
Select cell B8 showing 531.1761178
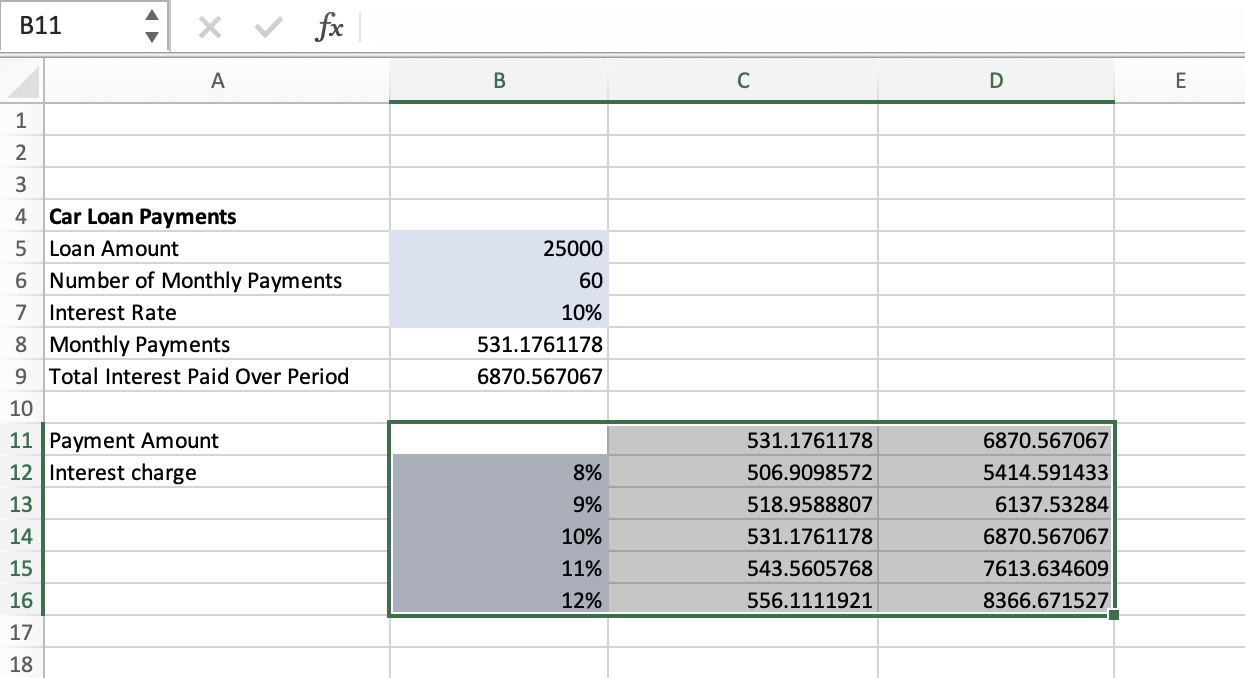point(498,344)
